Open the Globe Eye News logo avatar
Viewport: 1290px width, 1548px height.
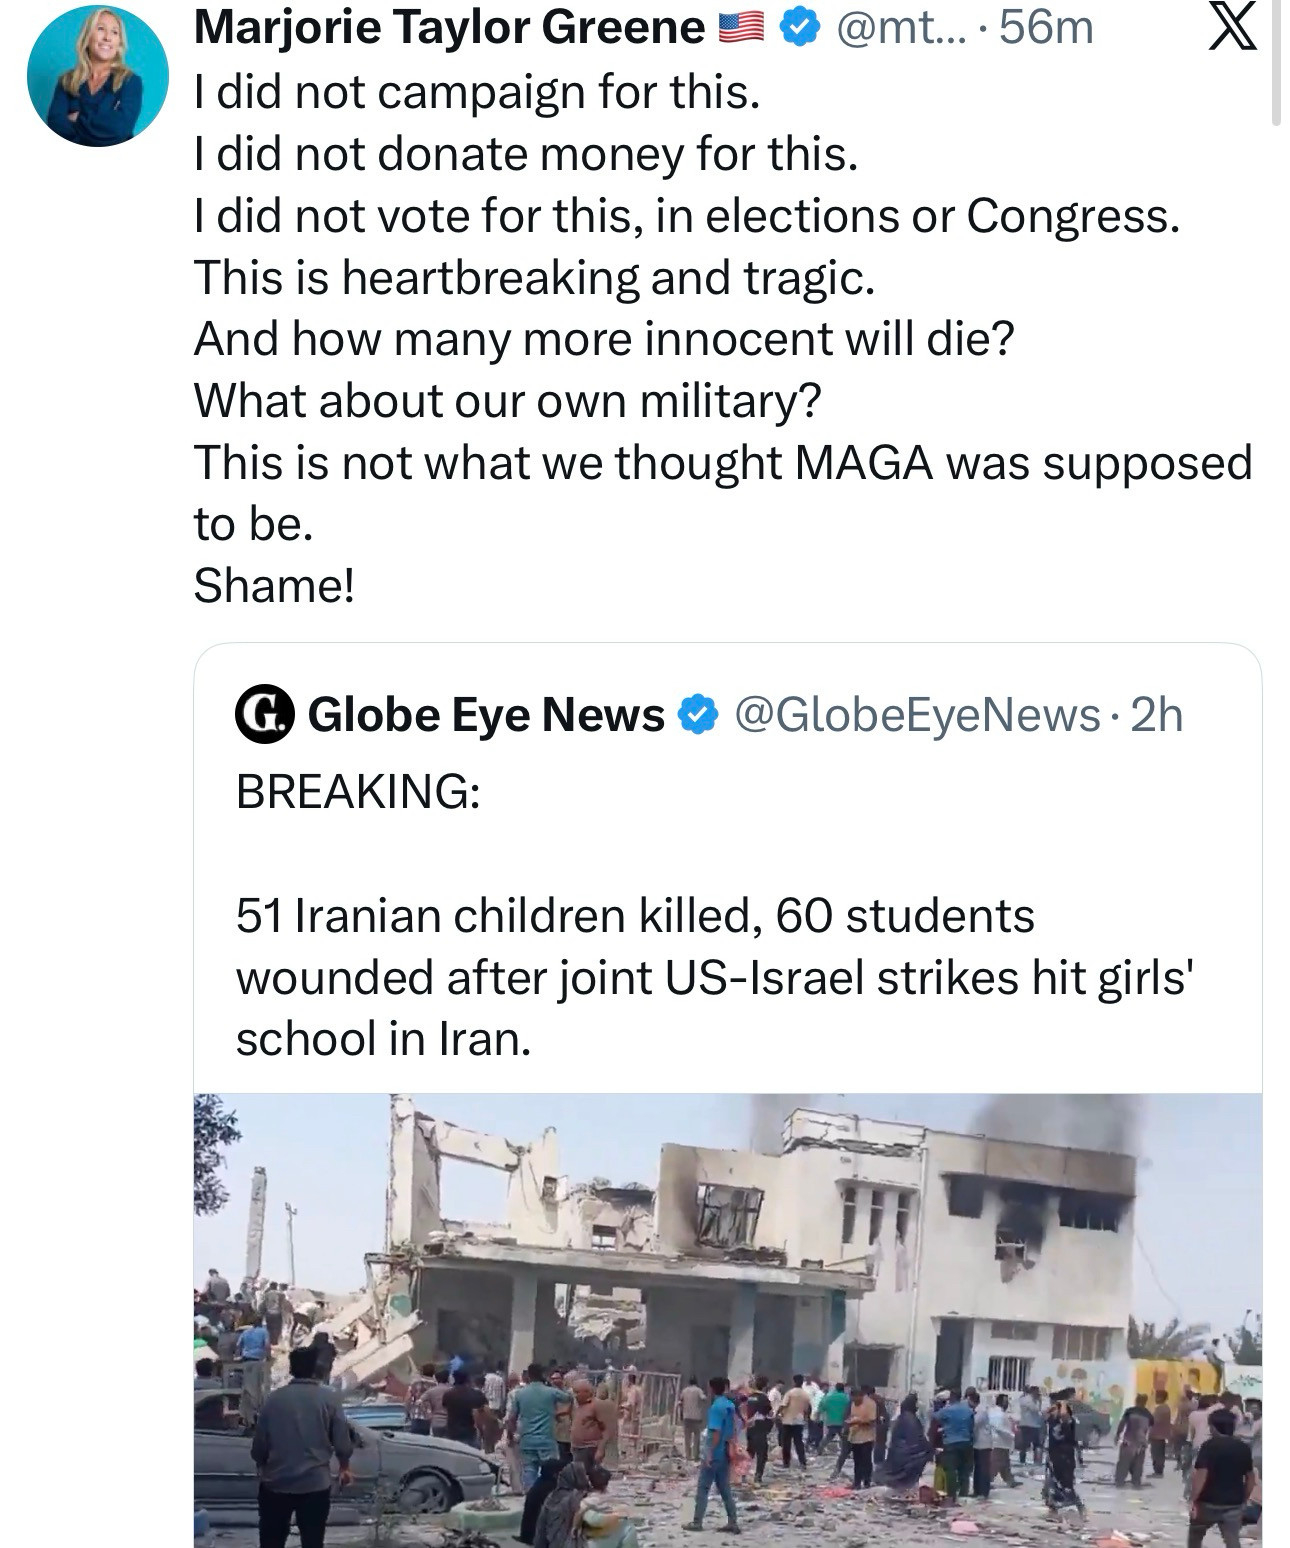click(x=264, y=715)
